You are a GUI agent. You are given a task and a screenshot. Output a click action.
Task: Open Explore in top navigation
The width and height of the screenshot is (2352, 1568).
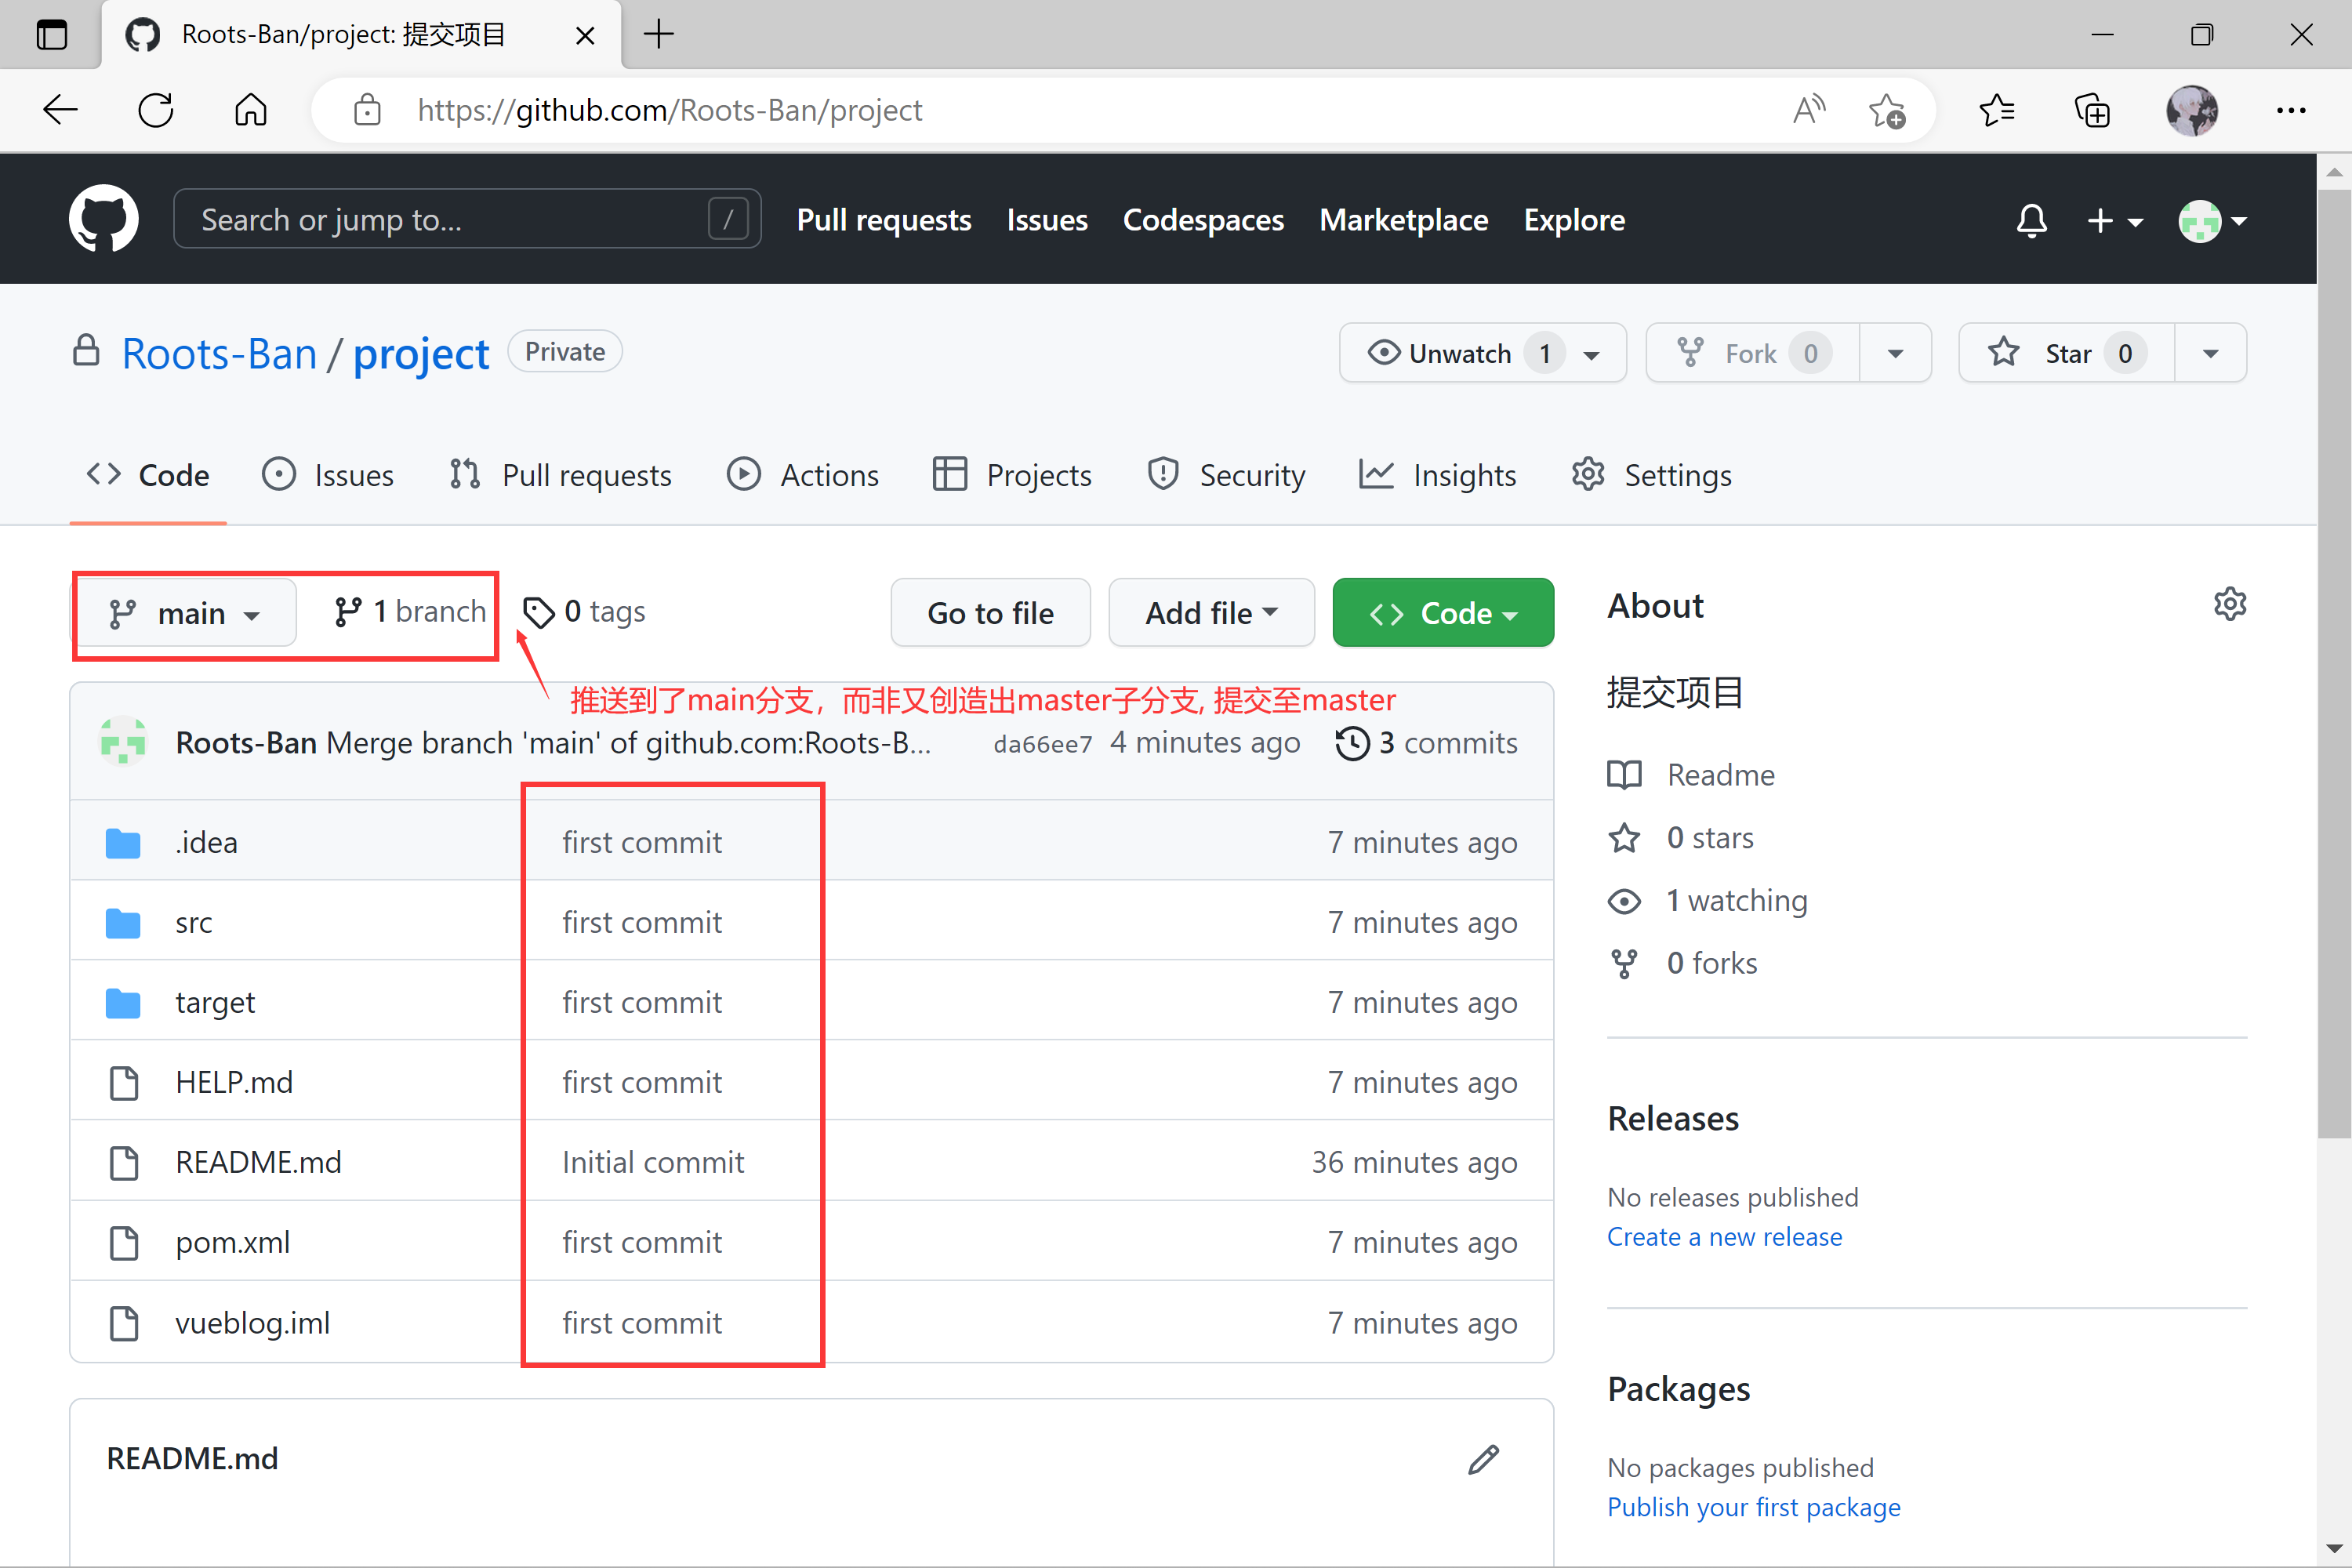click(1574, 220)
